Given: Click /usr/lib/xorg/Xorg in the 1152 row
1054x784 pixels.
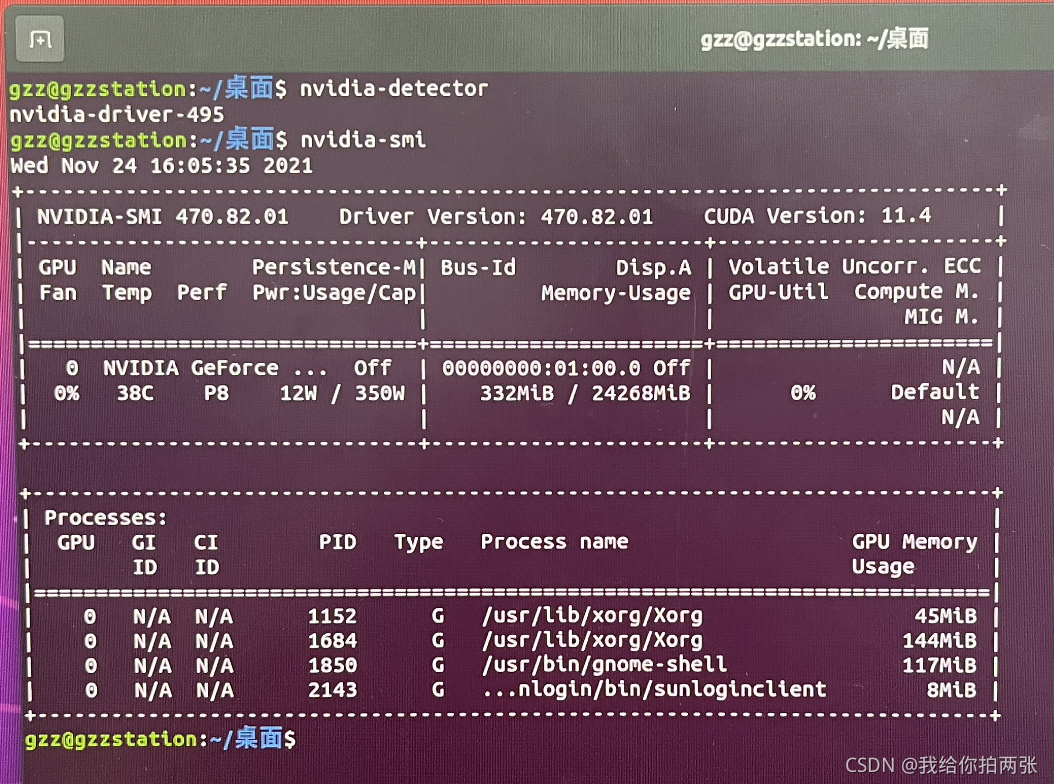Looking at the screenshot, I should click(x=592, y=616).
